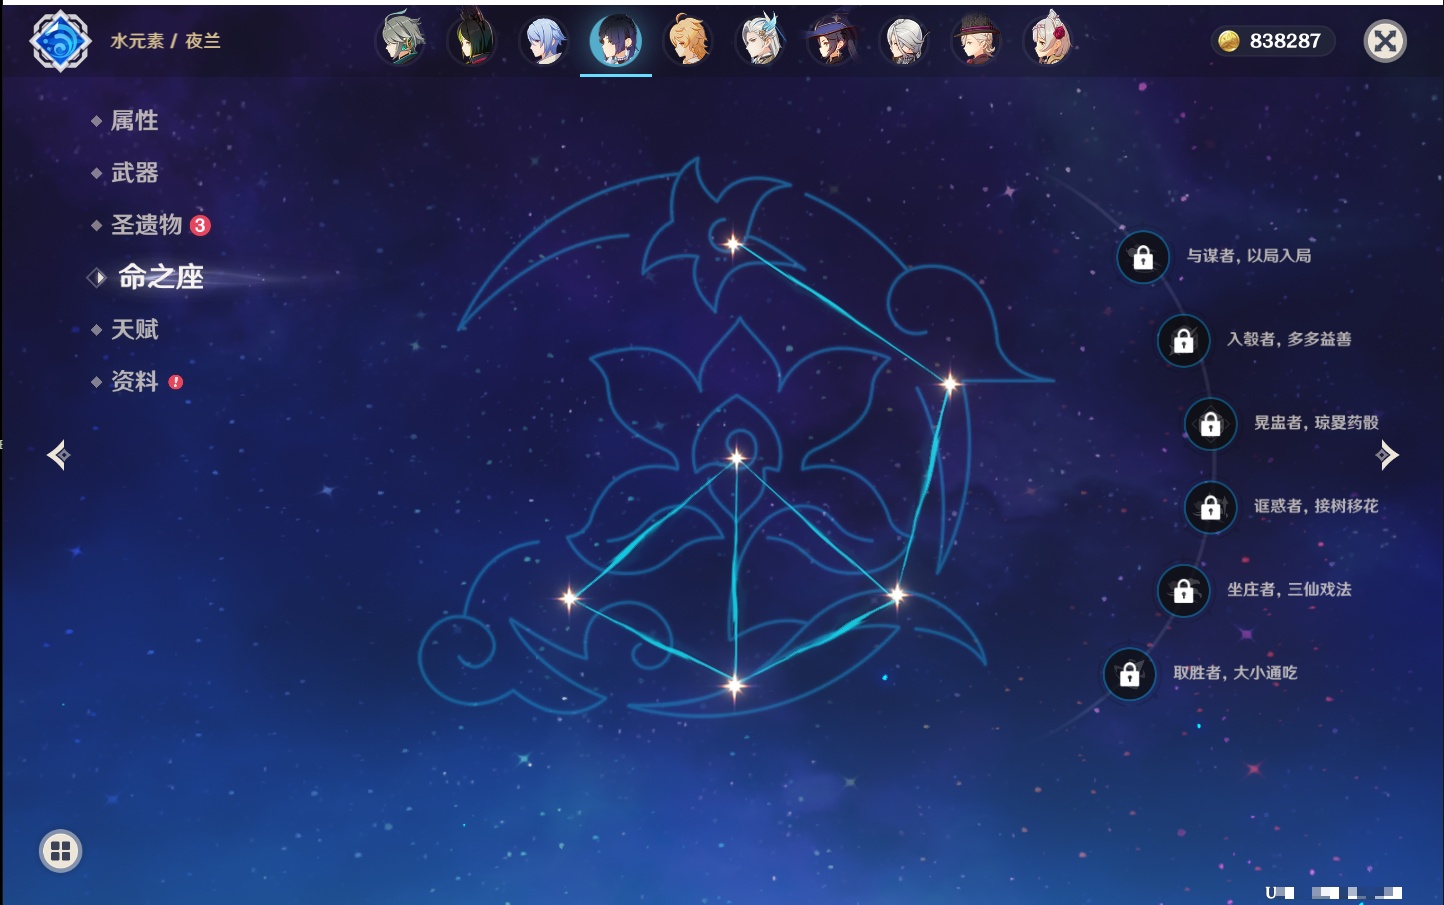Click the lock icon for 诓惑者,接树移花

pyautogui.click(x=1211, y=507)
